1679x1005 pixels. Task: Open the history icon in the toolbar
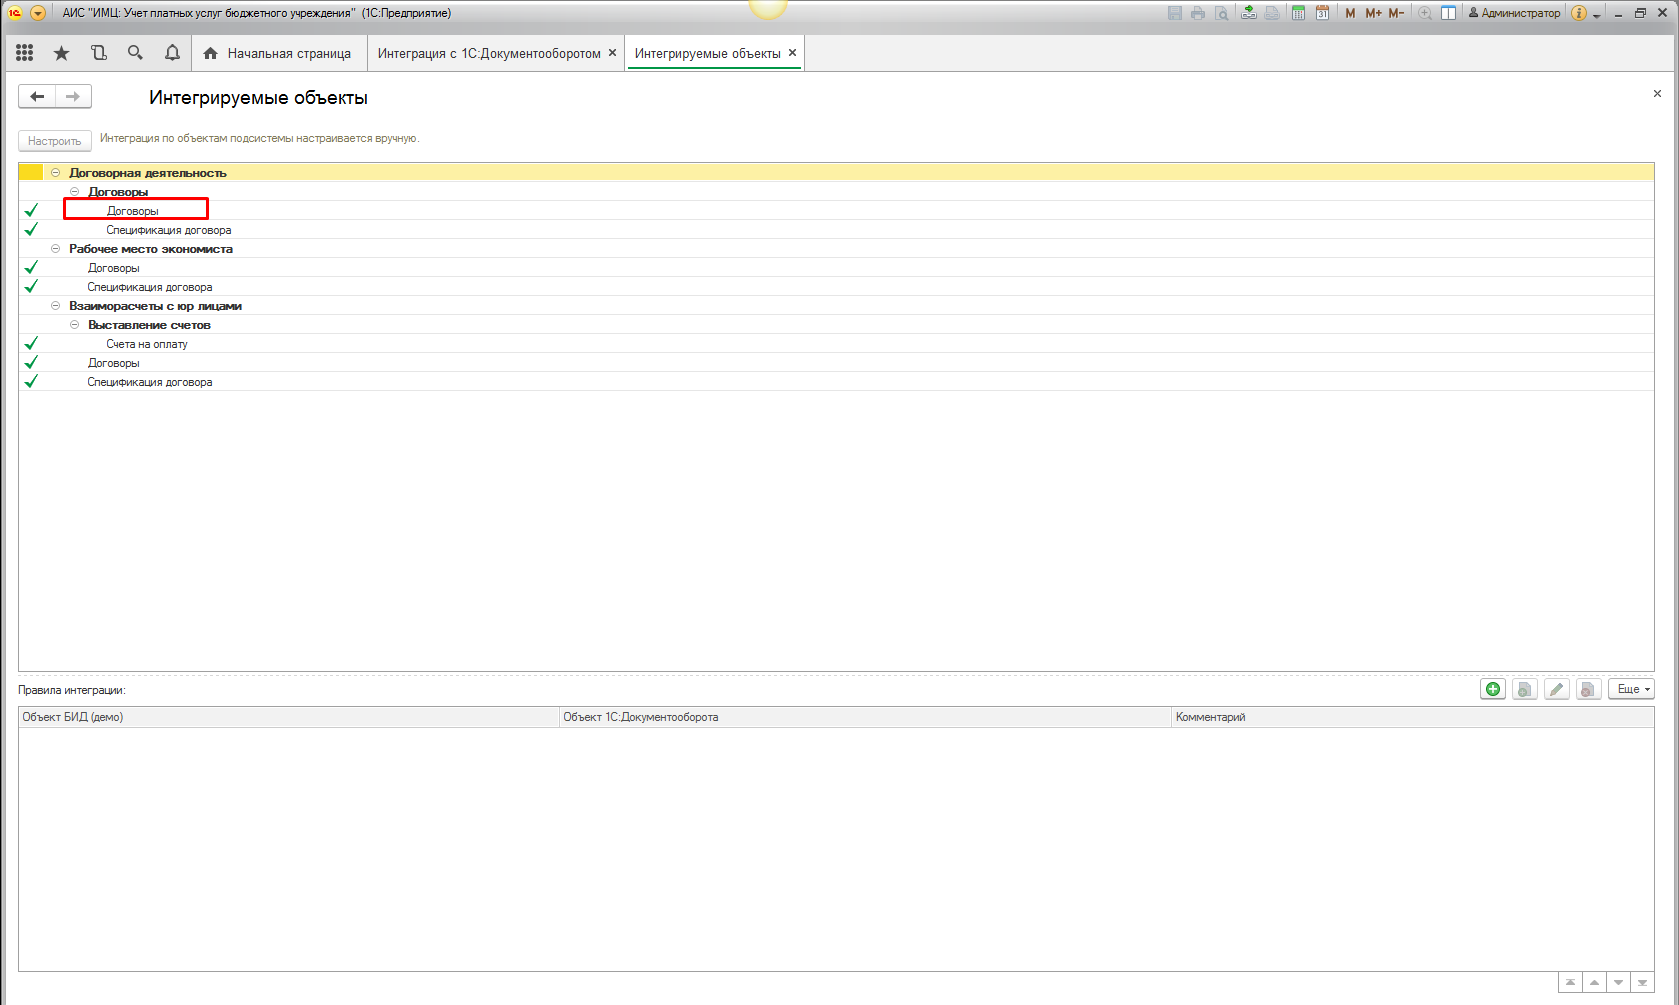point(98,53)
